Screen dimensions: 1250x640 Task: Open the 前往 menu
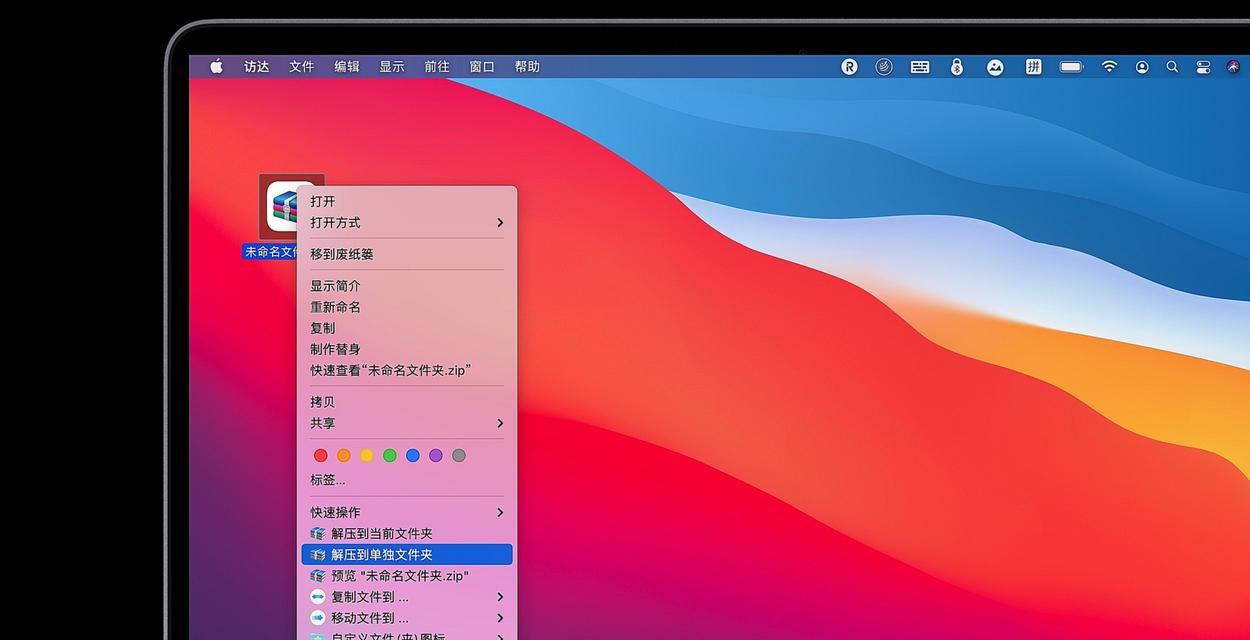[x=437, y=67]
